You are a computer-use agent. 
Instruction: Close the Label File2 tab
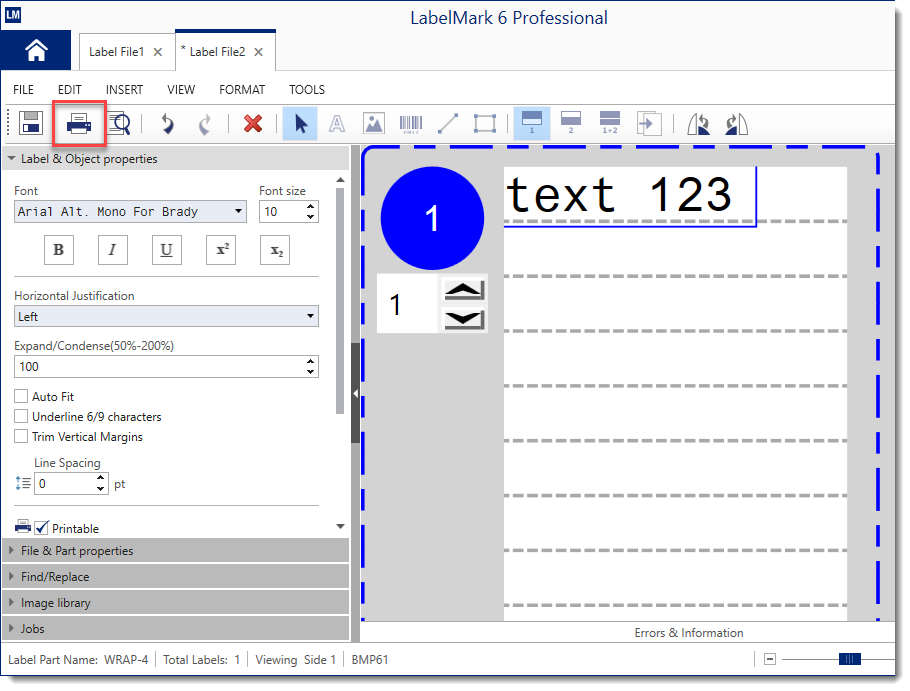(259, 52)
